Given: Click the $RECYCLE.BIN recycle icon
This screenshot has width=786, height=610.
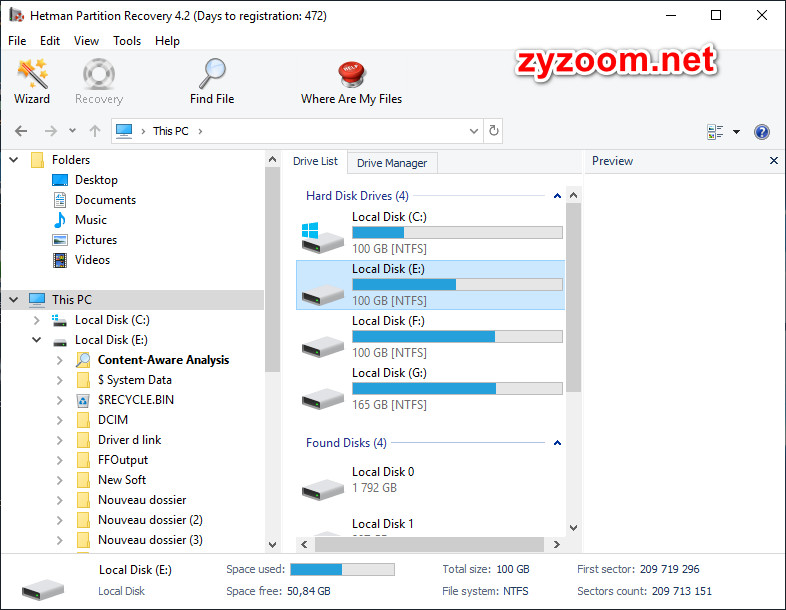Looking at the screenshot, I should pyautogui.click(x=83, y=400).
